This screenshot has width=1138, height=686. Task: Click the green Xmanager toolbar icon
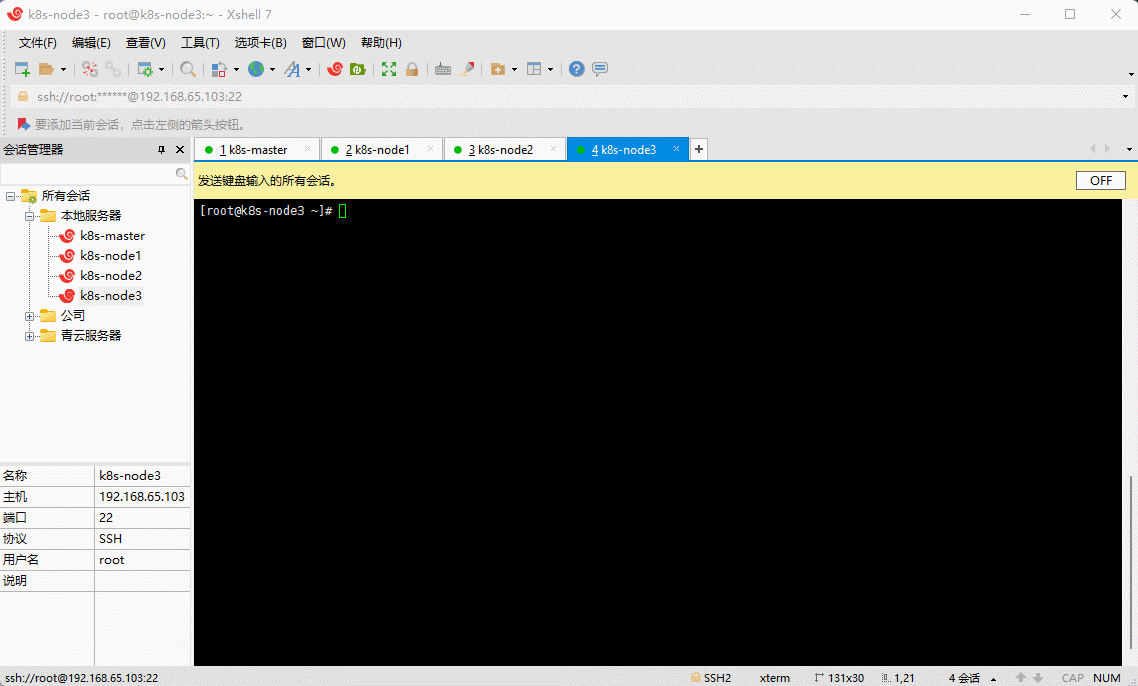[358, 69]
